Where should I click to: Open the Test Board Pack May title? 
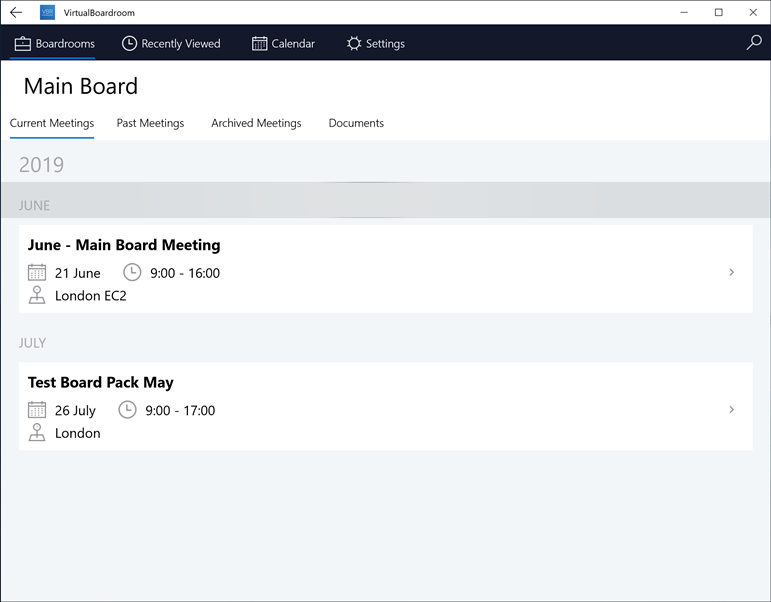pos(101,382)
